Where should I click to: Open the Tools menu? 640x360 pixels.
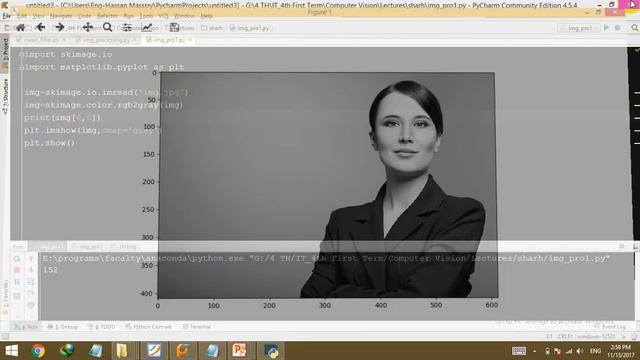click(146, 16)
